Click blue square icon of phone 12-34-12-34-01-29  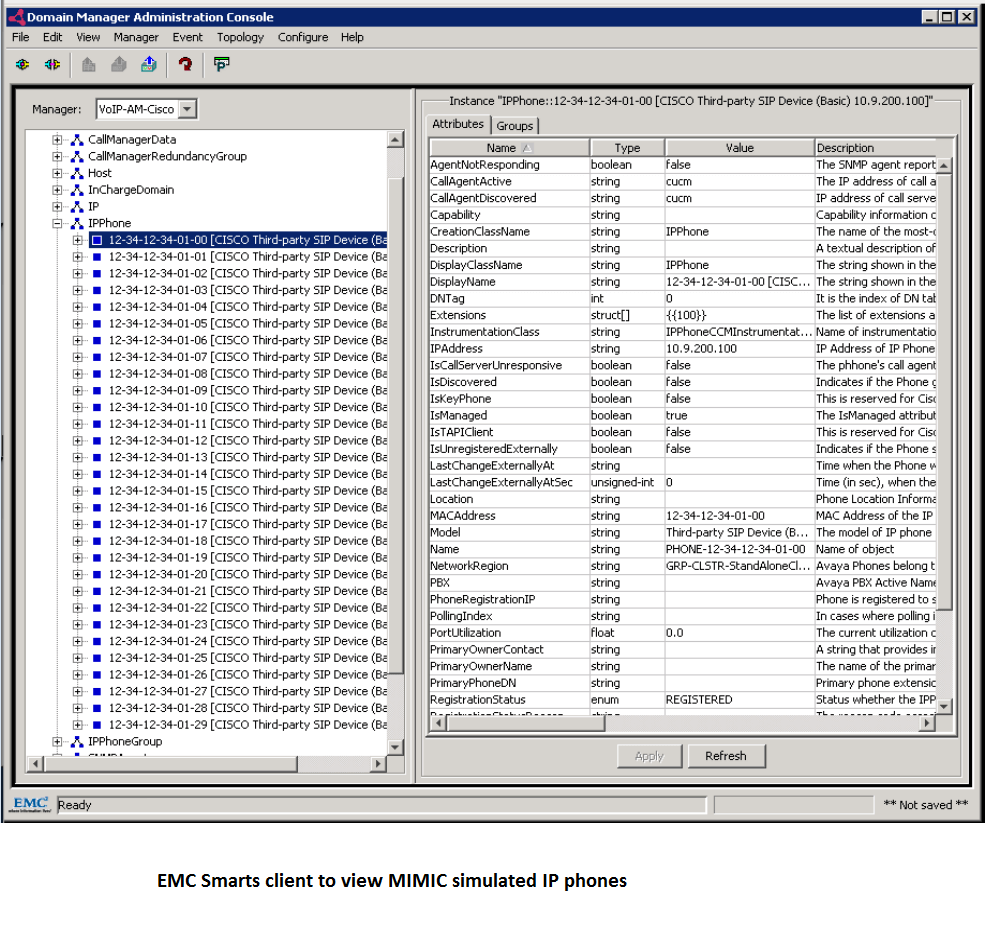(97, 724)
